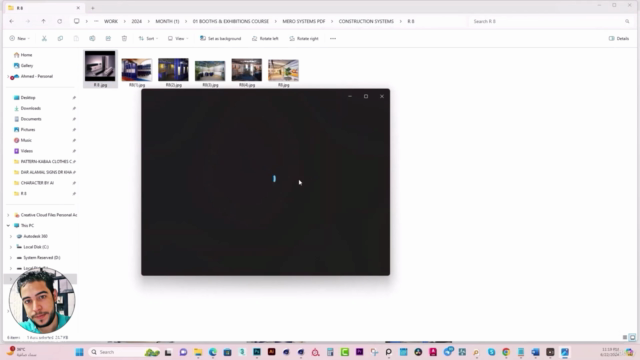
Task: Expand the This PC tree node
Action: tap(8, 225)
